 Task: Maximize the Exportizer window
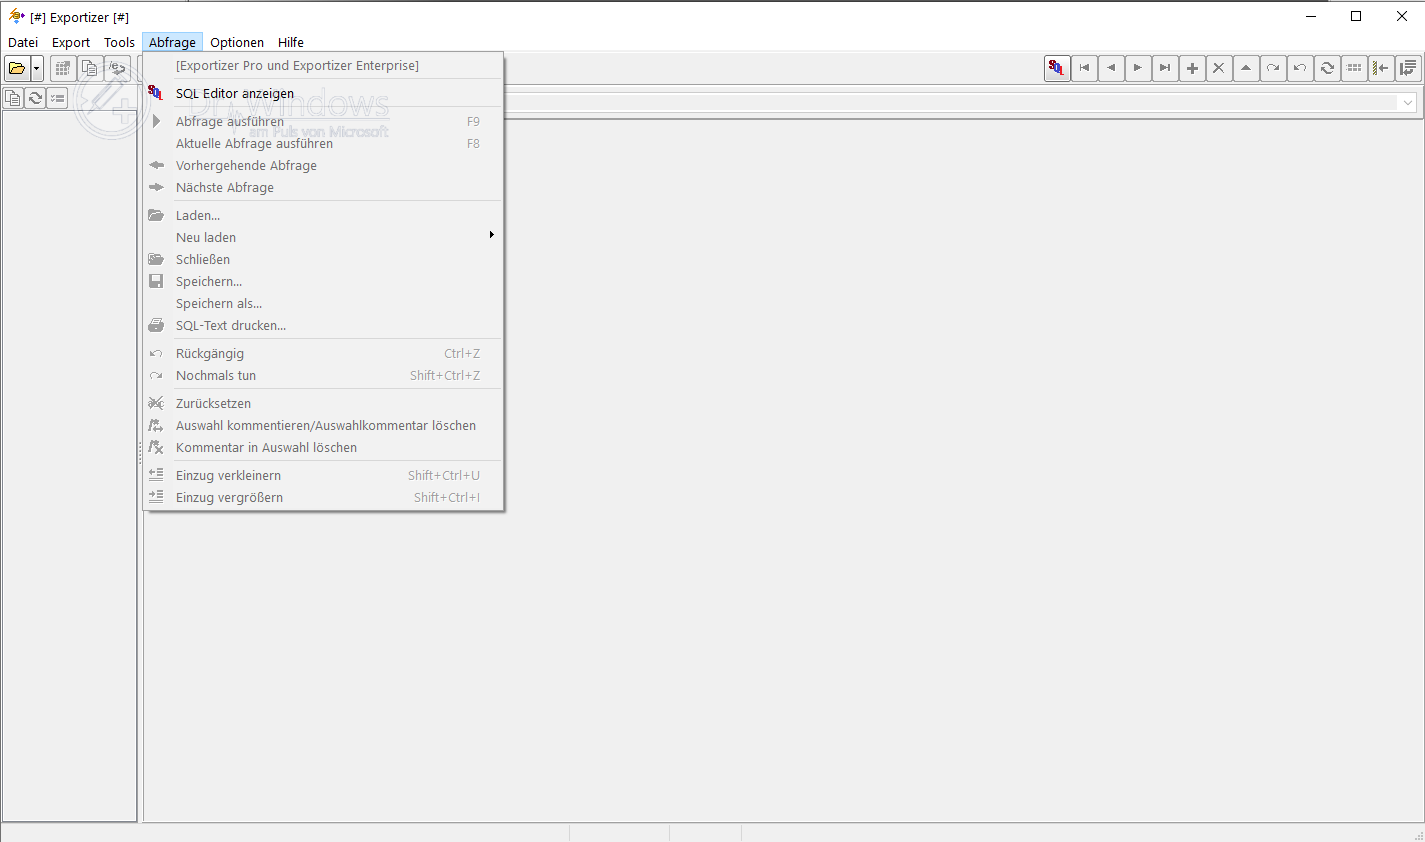[x=1356, y=16]
